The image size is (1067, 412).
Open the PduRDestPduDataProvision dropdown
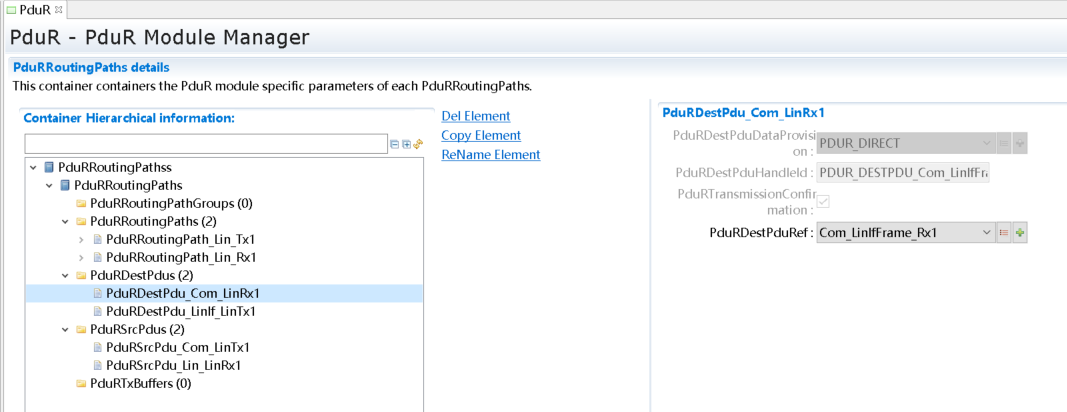986,143
